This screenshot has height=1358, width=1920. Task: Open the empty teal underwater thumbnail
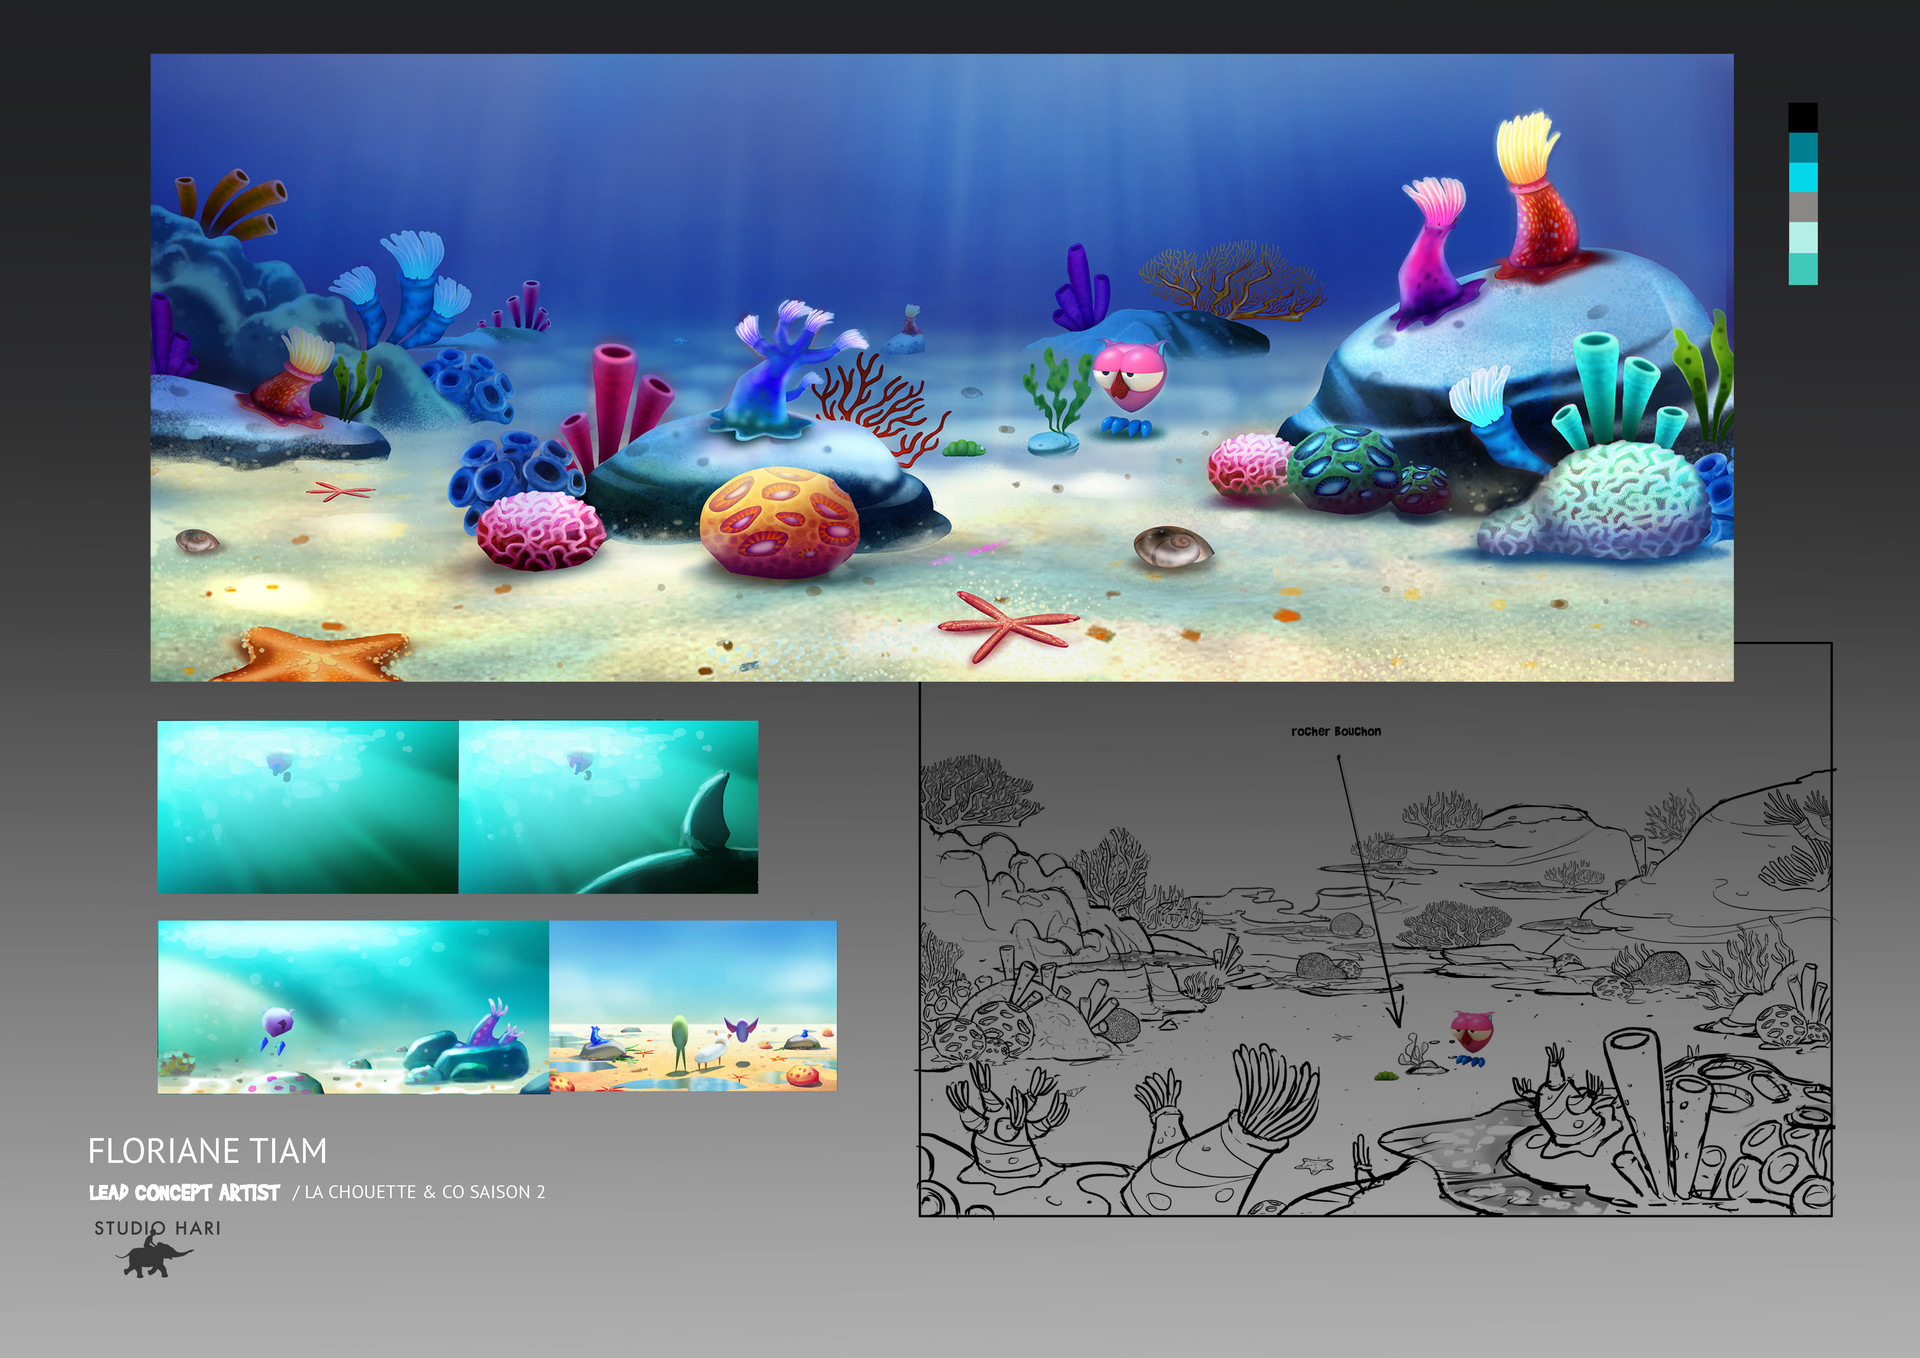pos(307,807)
